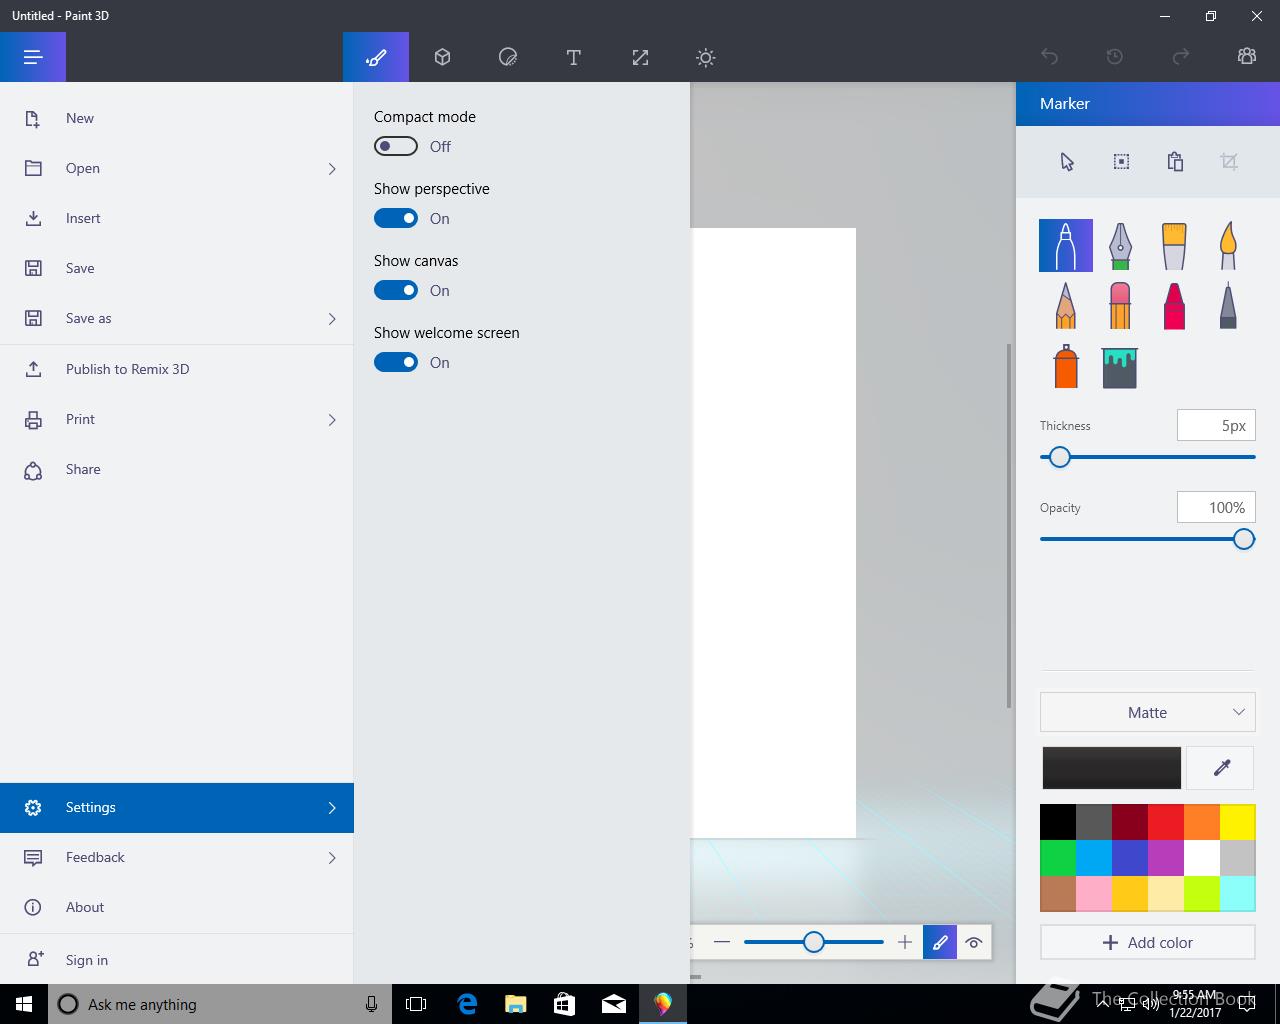The height and width of the screenshot is (1024, 1280).
Task: Click Share in the menu
Action: click(x=177, y=469)
